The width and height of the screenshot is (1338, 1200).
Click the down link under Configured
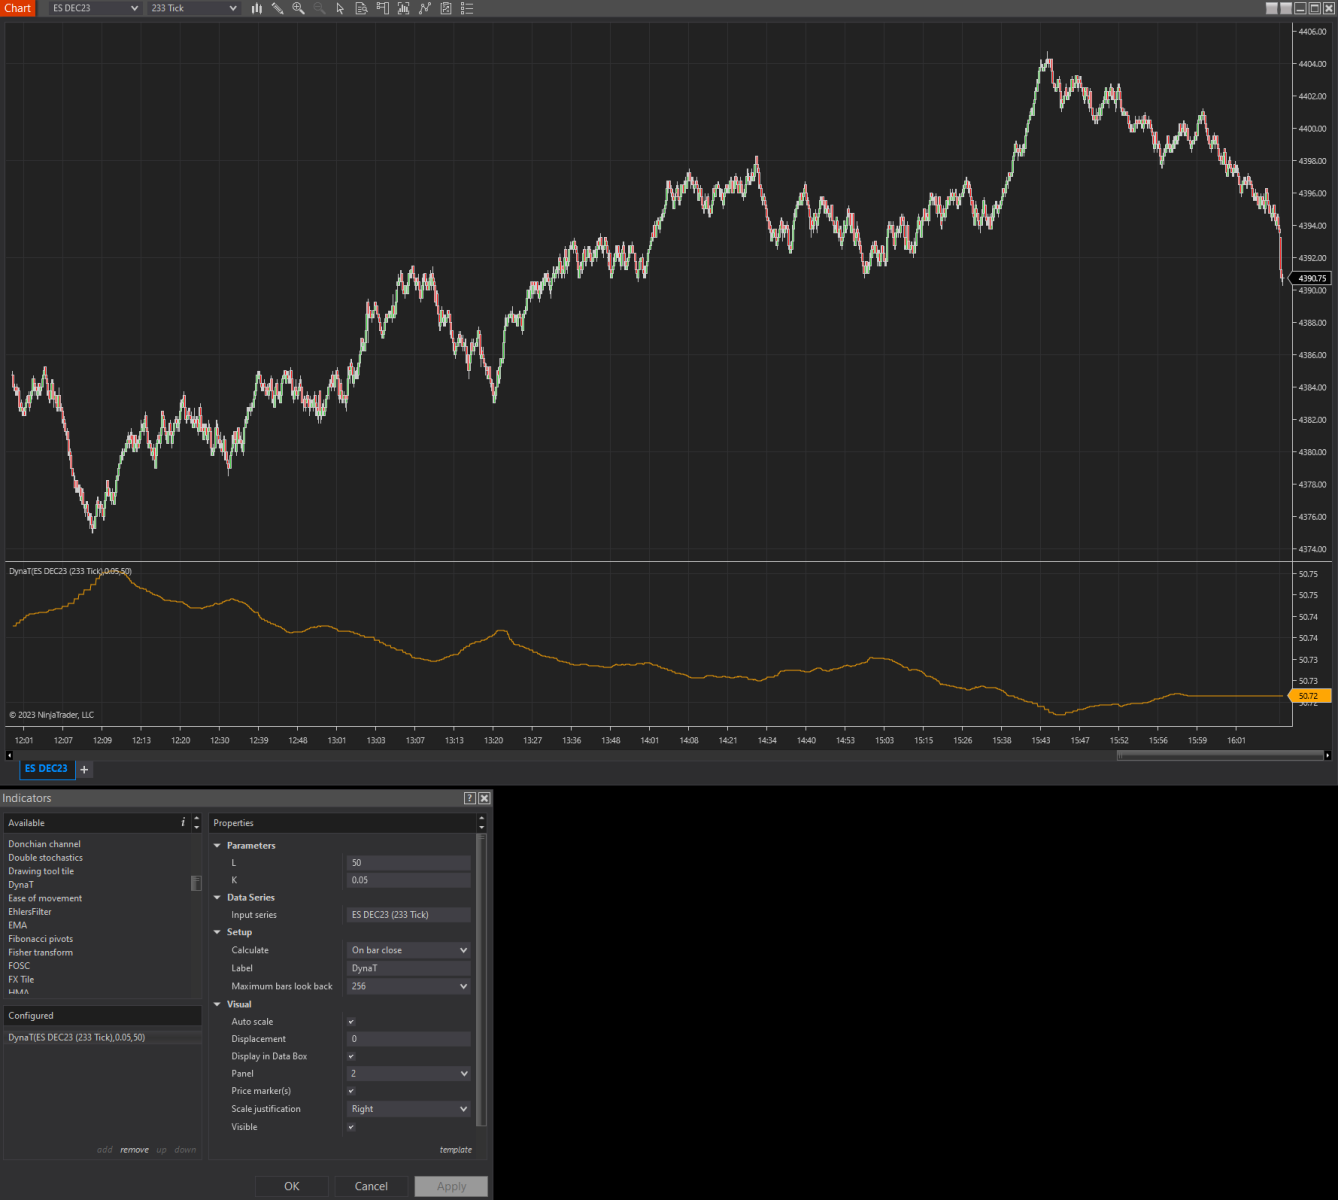tap(186, 1150)
